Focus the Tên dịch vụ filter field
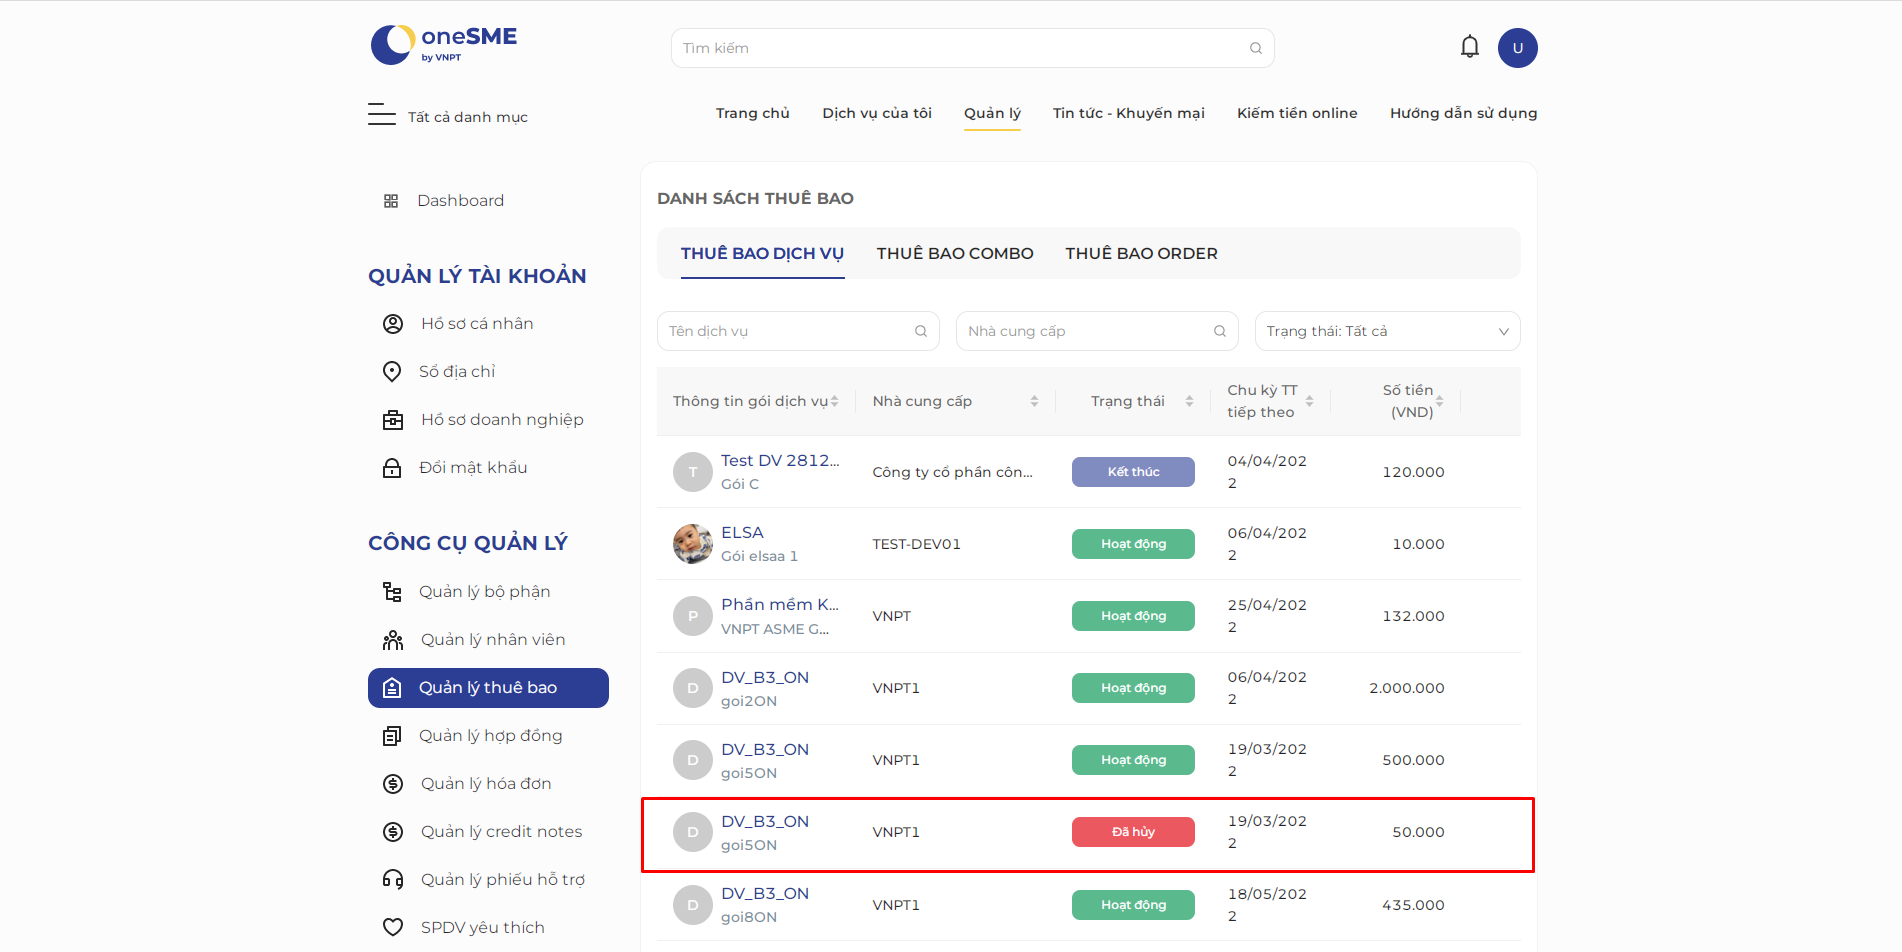Image resolution: width=1902 pixels, height=952 pixels. click(798, 331)
